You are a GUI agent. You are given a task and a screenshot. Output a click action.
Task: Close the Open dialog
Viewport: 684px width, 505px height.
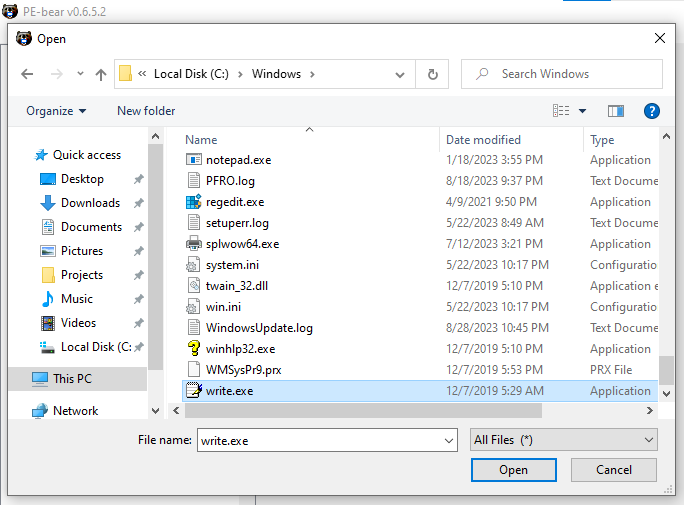click(660, 38)
